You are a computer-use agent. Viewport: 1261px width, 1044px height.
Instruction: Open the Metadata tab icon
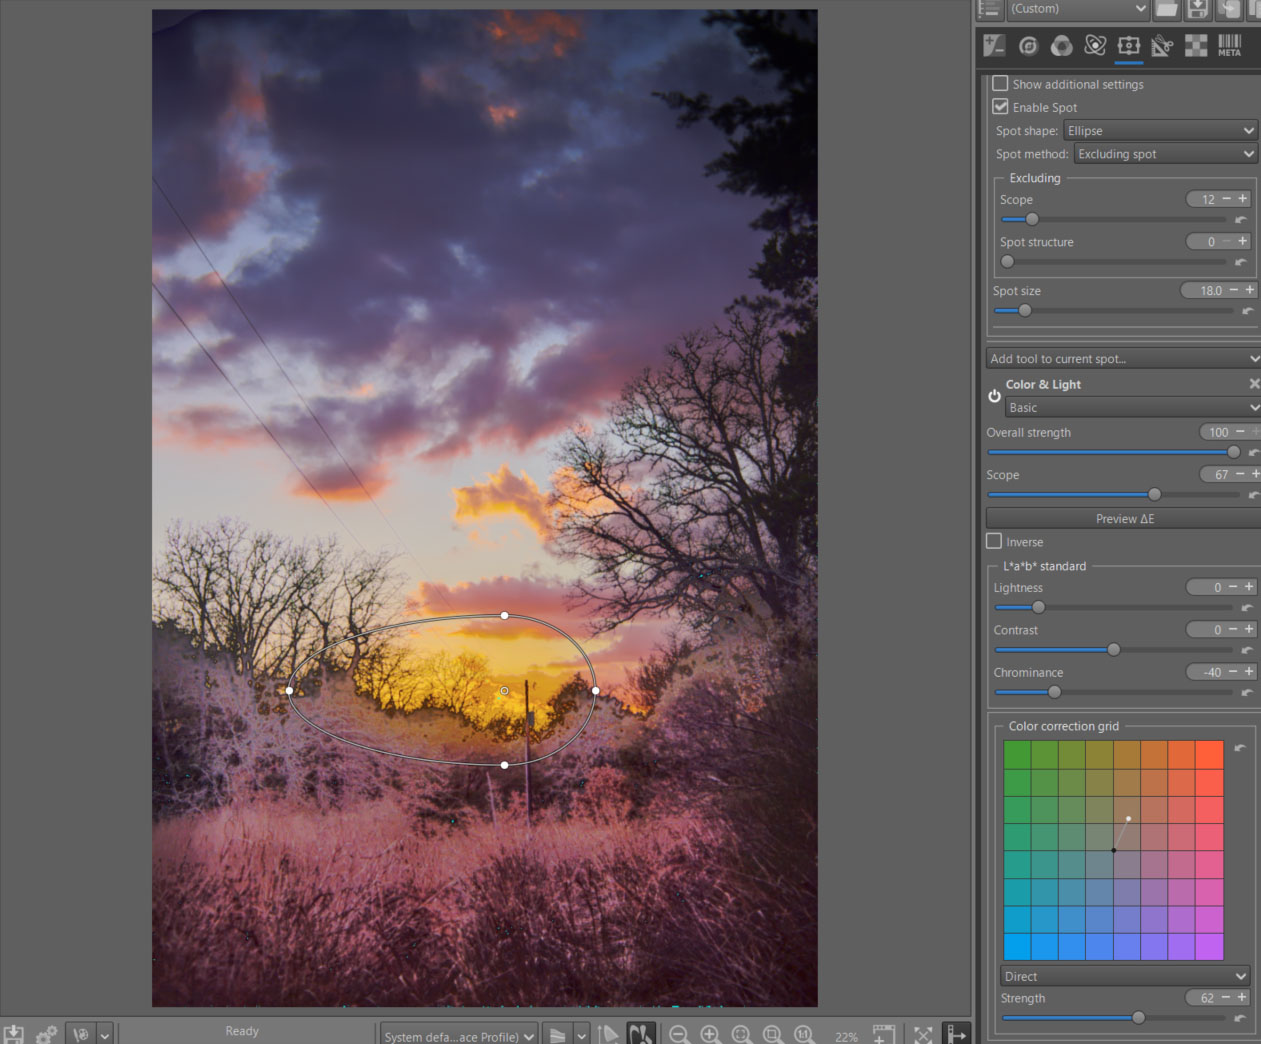click(x=1229, y=45)
